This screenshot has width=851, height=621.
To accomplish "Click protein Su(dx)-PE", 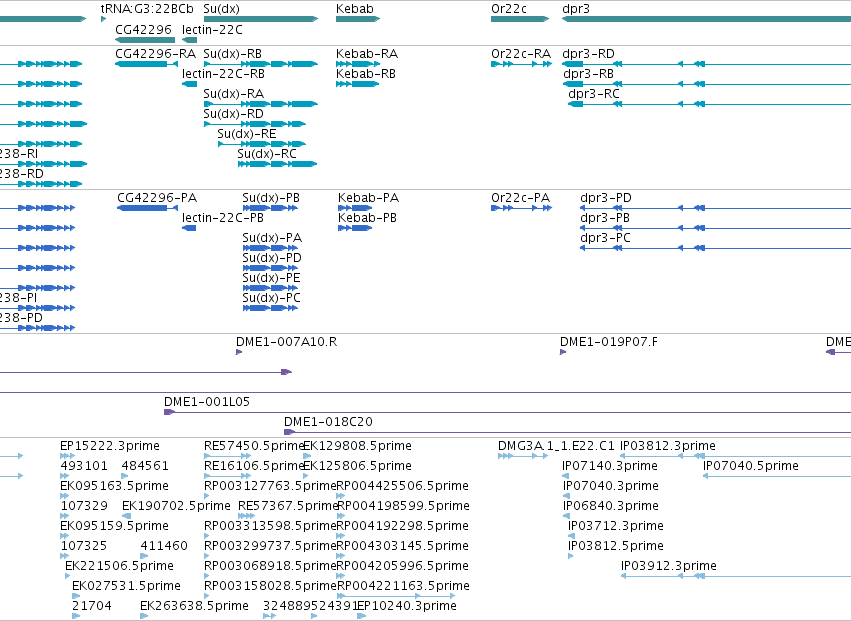I will (271, 278).
